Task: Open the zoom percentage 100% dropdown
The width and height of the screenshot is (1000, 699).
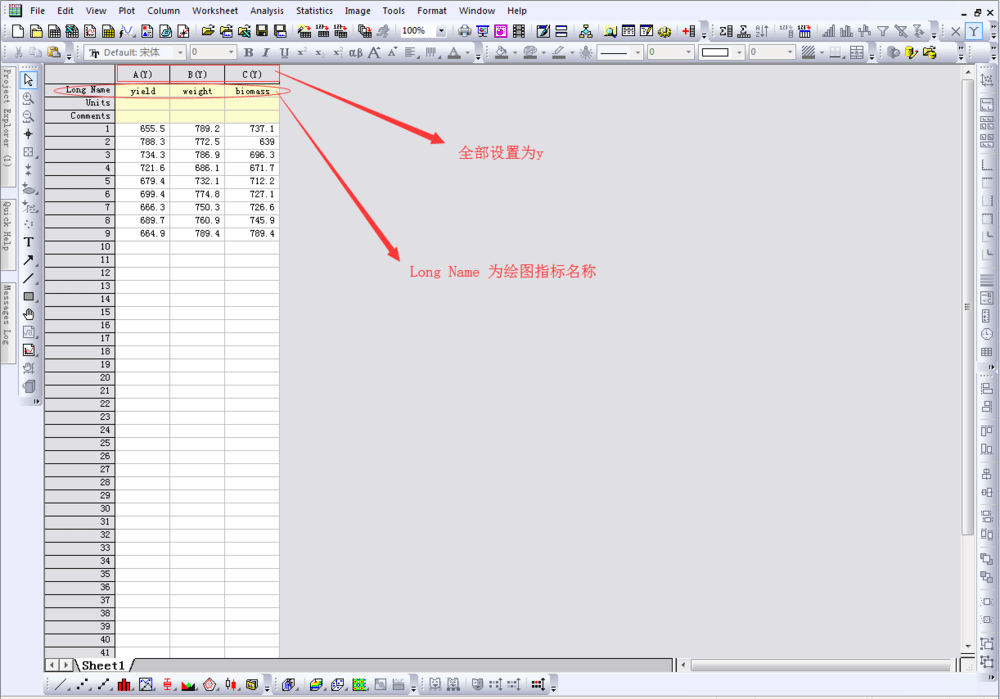Action: click(x=441, y=31)
